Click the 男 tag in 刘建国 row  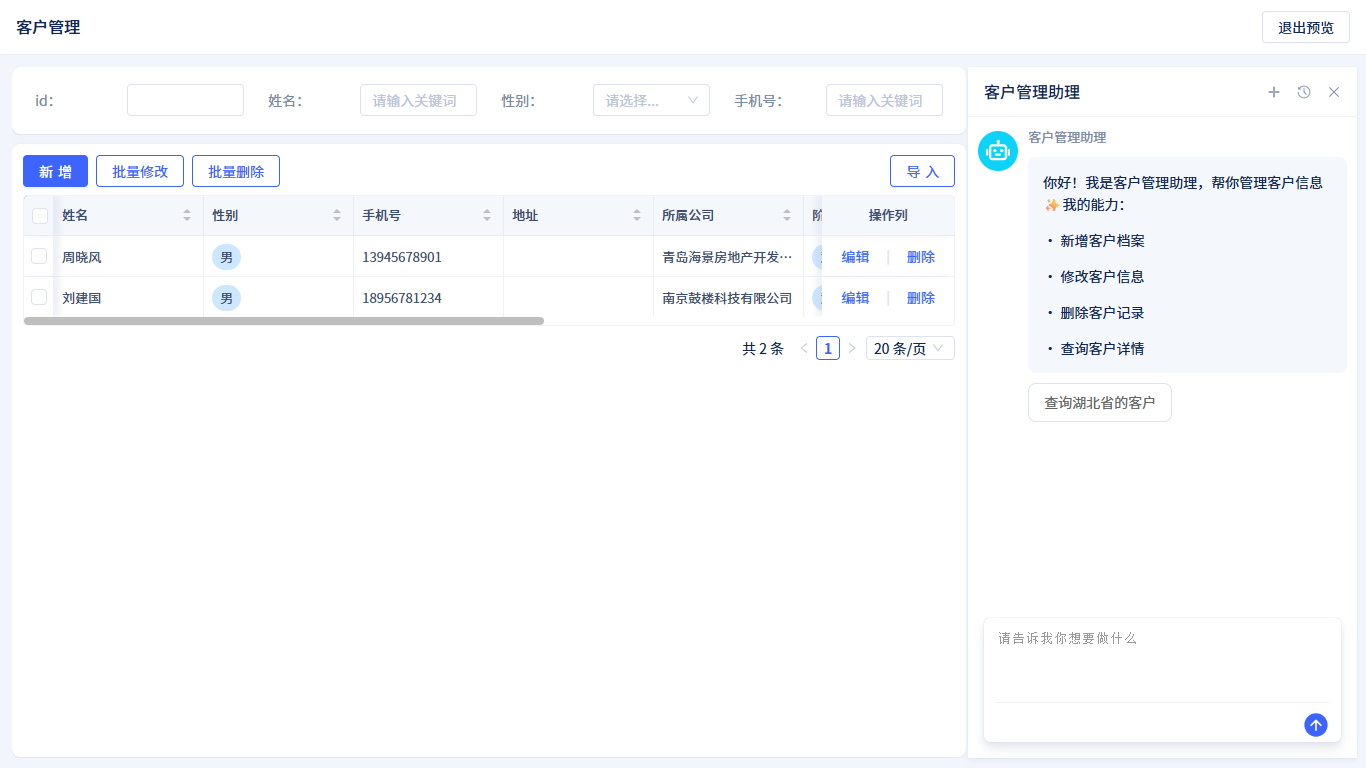(x=226, y=298)
